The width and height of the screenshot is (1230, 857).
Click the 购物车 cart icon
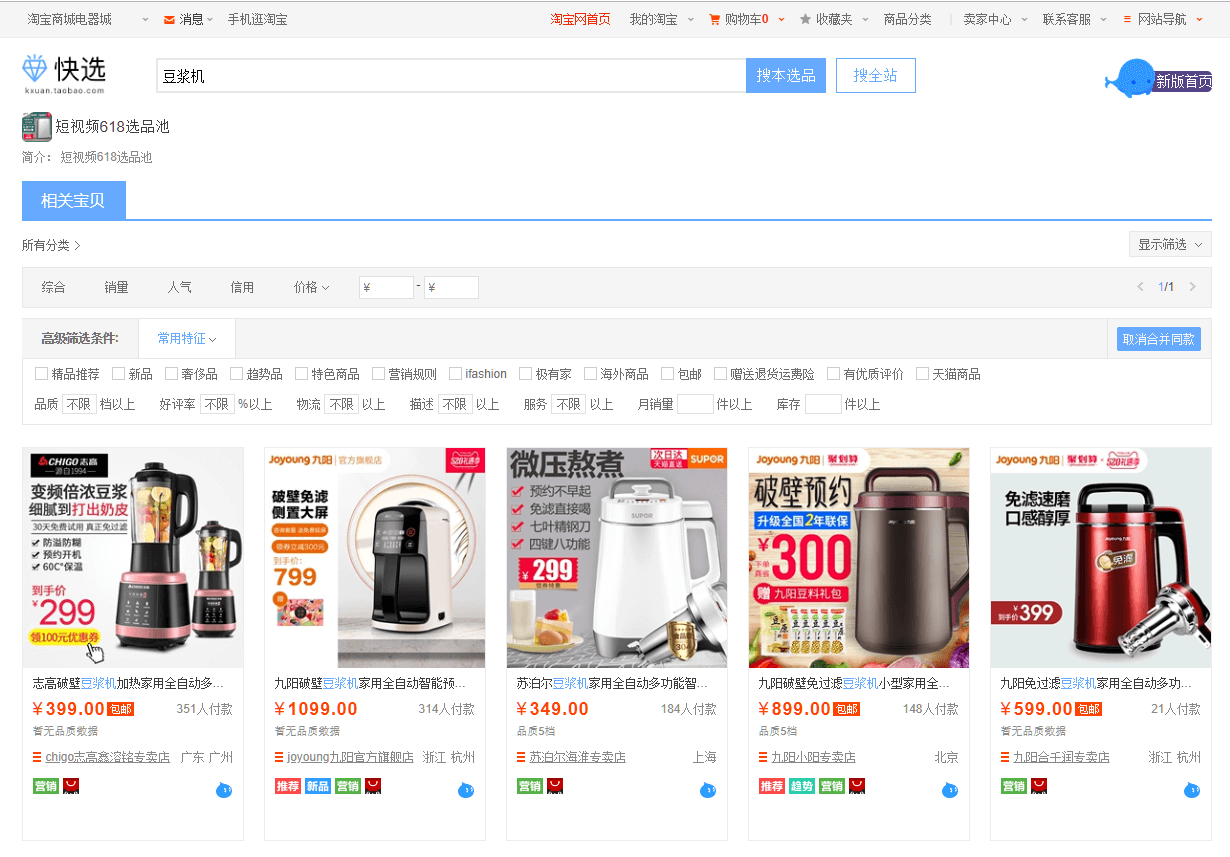(714, 19)
